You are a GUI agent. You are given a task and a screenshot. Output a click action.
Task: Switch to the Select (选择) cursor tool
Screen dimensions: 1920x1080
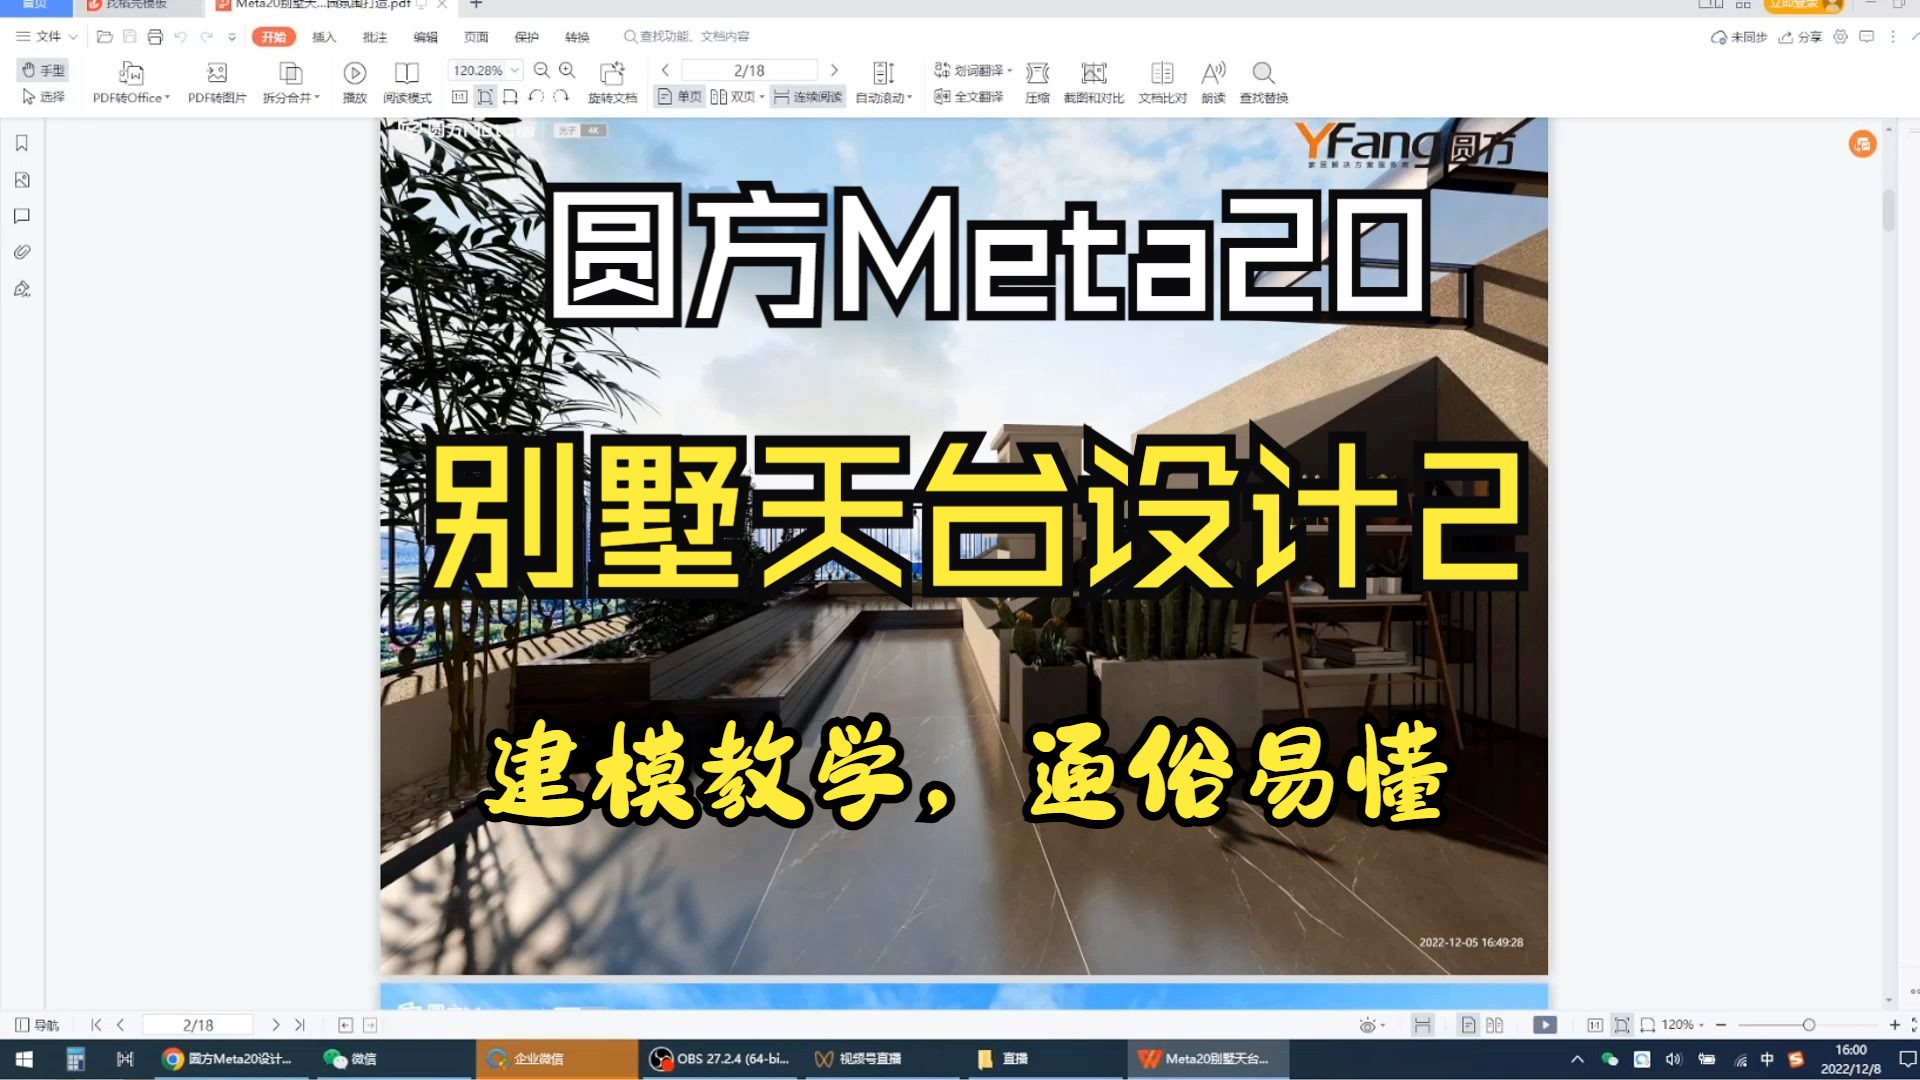tap(43, 97)
